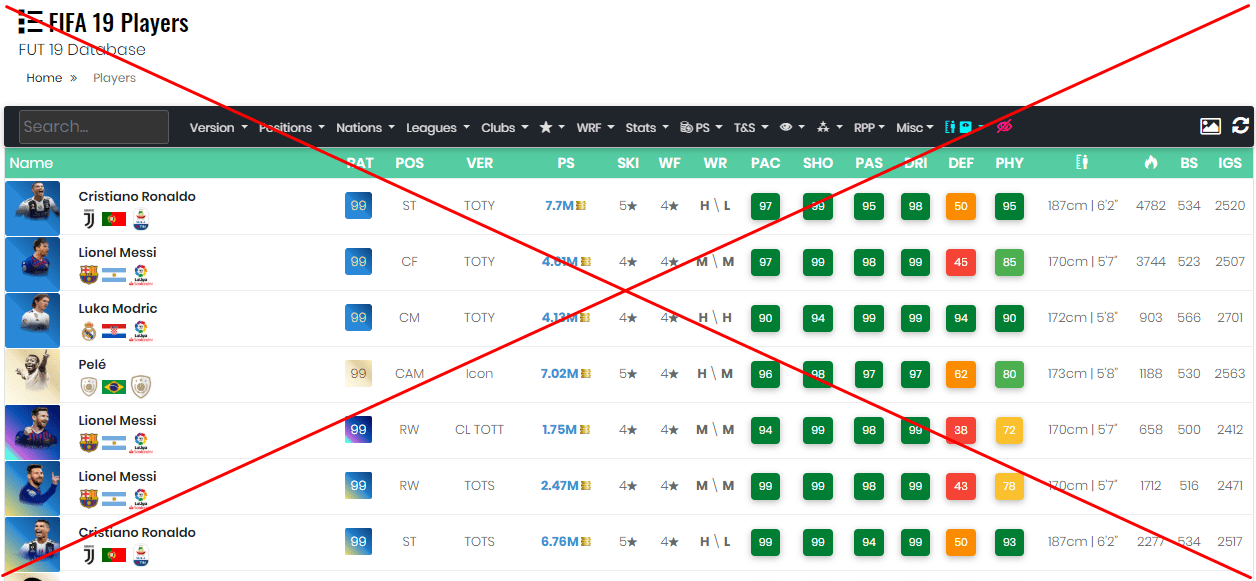Viewport: 1256px width, 581px height.
Task: Click Juventus badge in Cristiano Ronaldo TOTS row
Action: [89, 554]
